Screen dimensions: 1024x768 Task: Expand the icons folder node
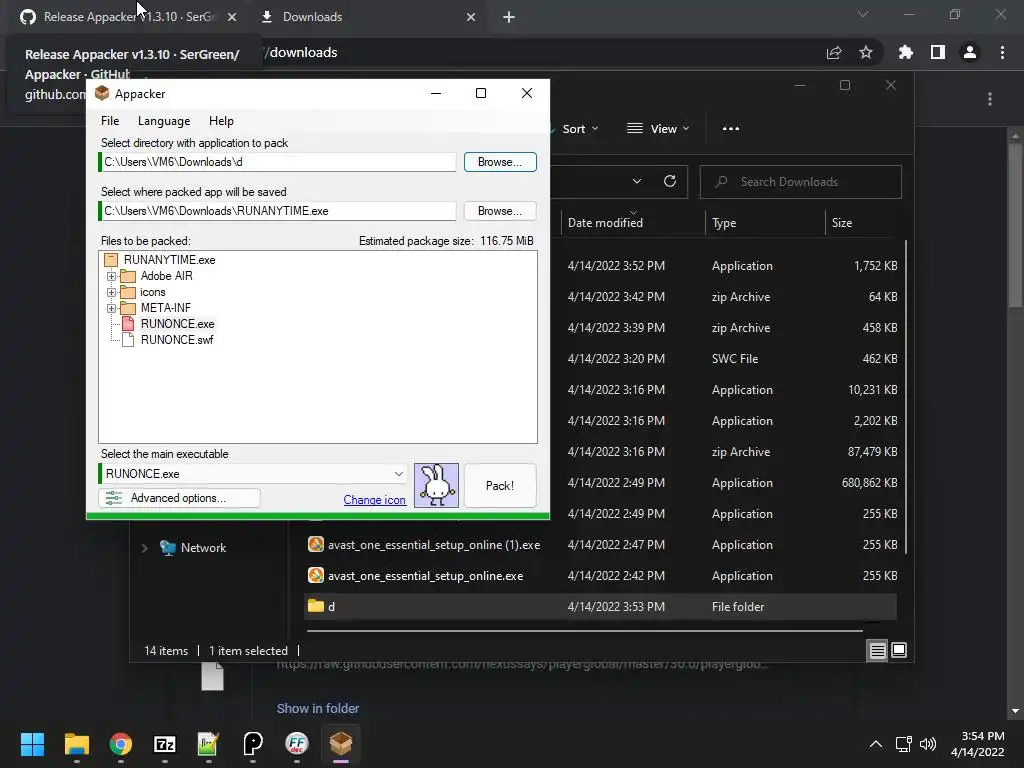pyautogui.click(x=112, y=292)
